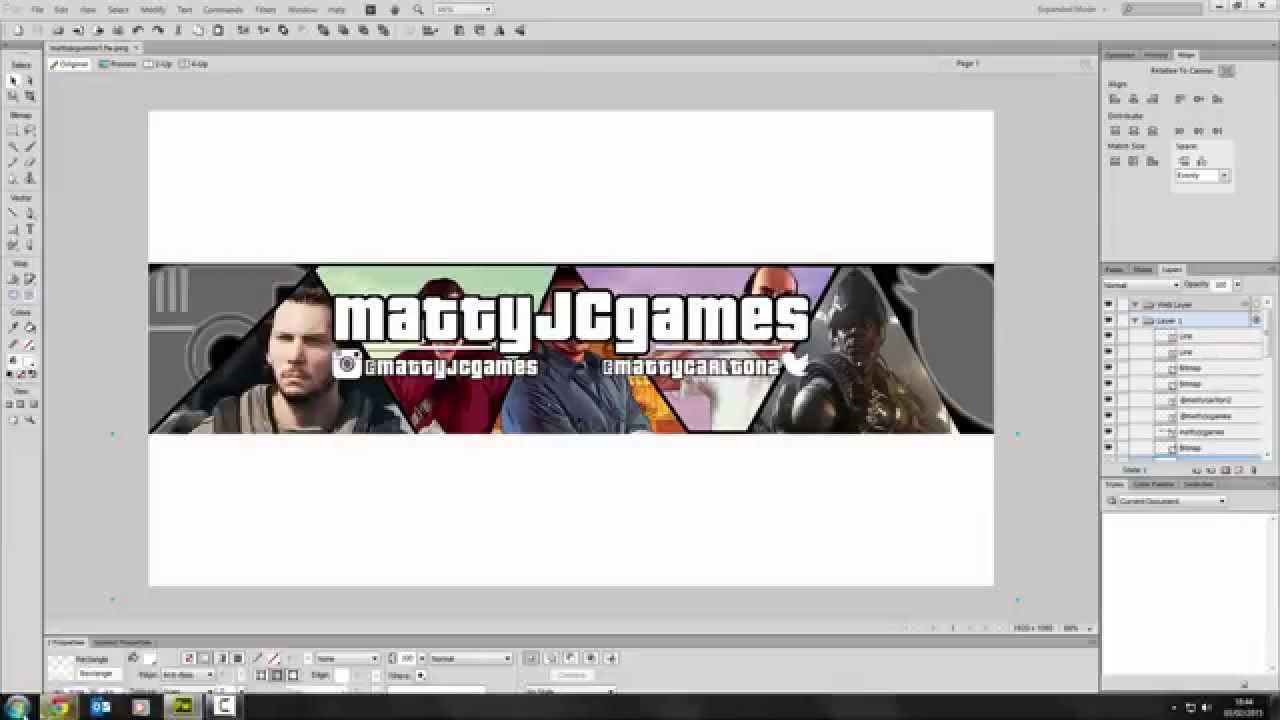Click Align Bottom in Align panel
1280x720 pixels.
1217,99
